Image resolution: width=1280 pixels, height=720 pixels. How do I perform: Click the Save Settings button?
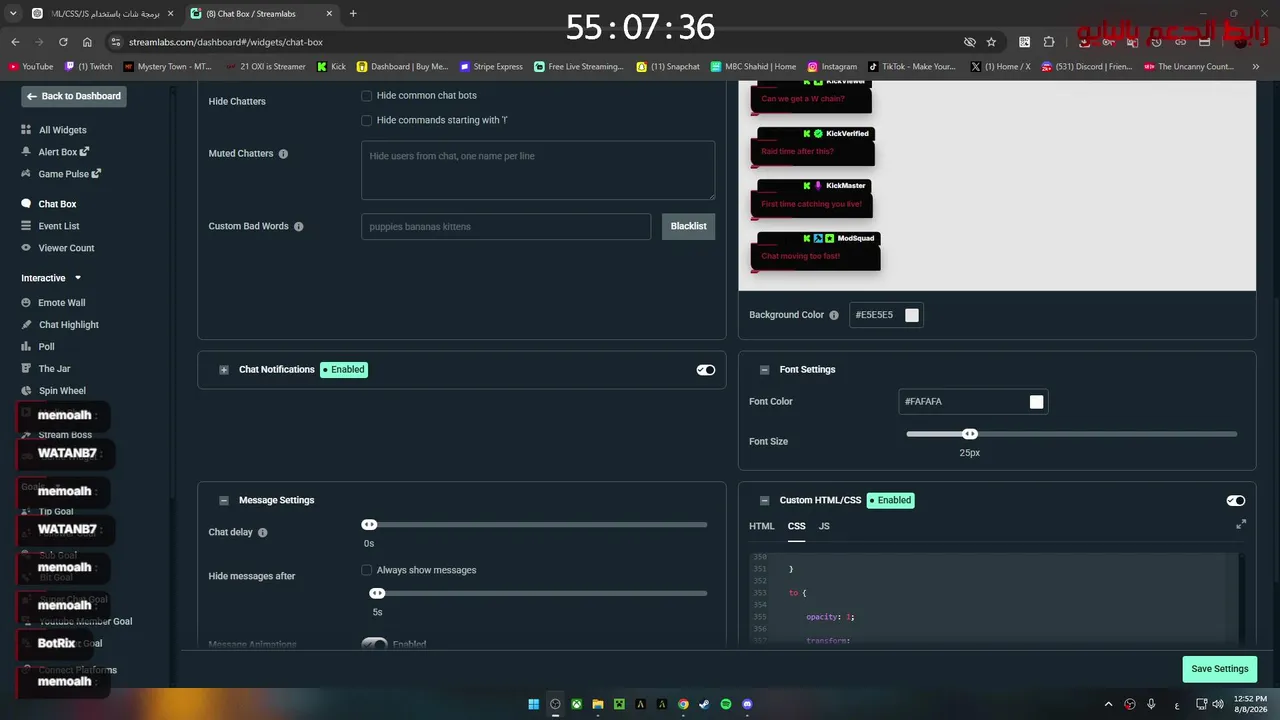tap(1219, 669)
